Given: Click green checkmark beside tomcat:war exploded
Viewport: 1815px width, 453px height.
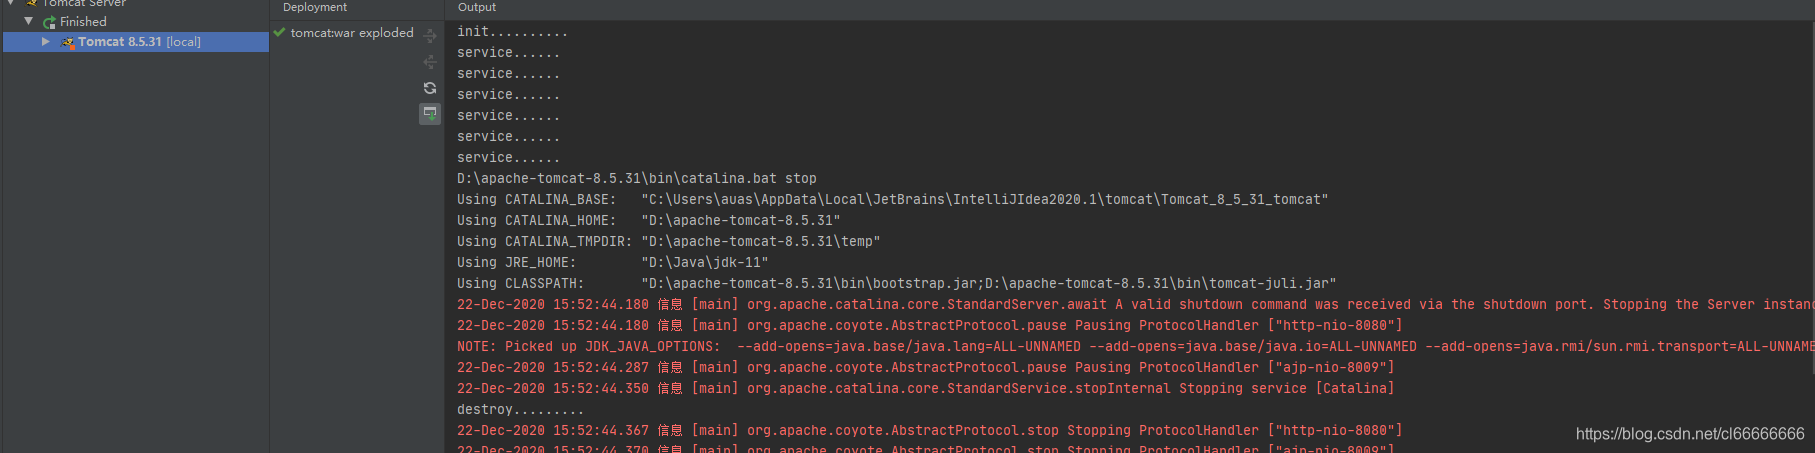Looking at the screenshot, I should pyautogui.click(x=279, y=33).
